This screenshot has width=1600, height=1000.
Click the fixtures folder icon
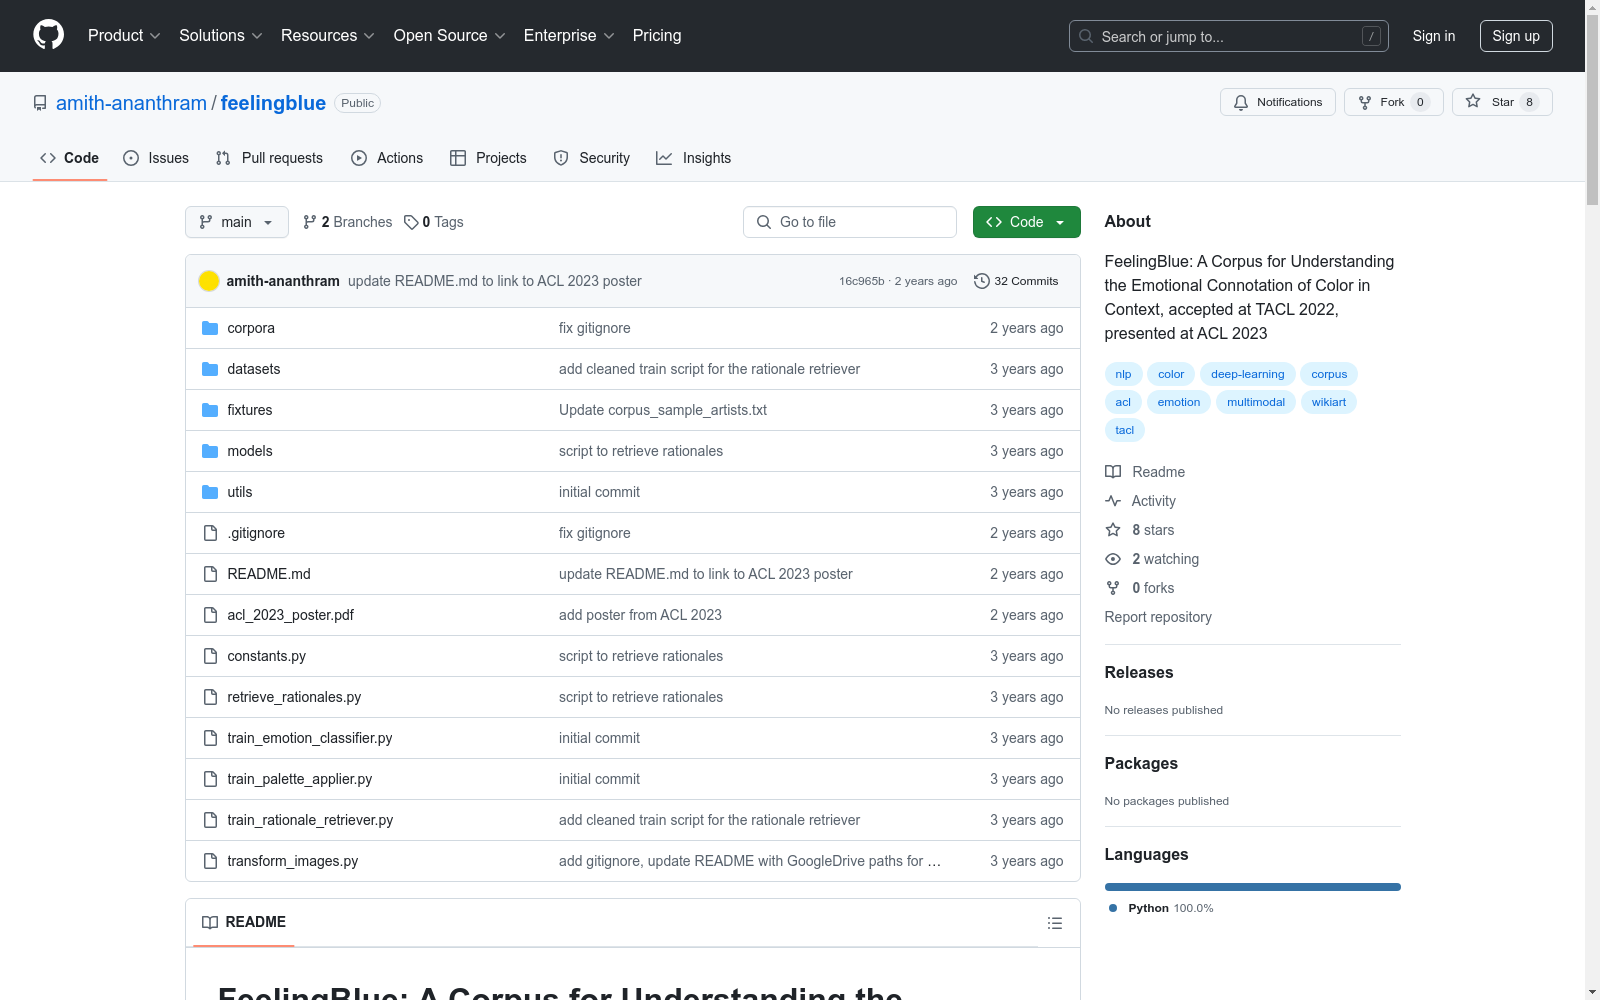click(x=210, y=410)
